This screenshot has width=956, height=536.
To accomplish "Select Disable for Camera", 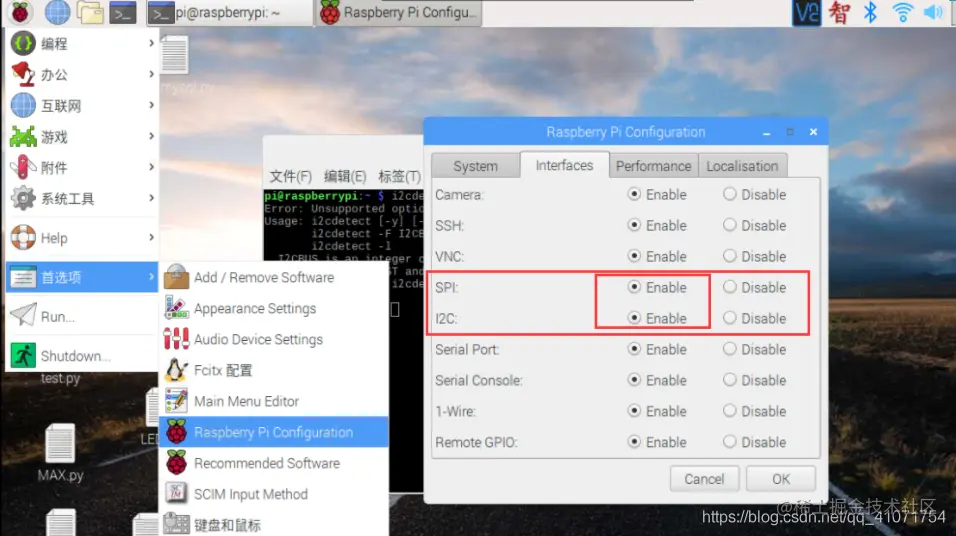I will tap(729, 194).
